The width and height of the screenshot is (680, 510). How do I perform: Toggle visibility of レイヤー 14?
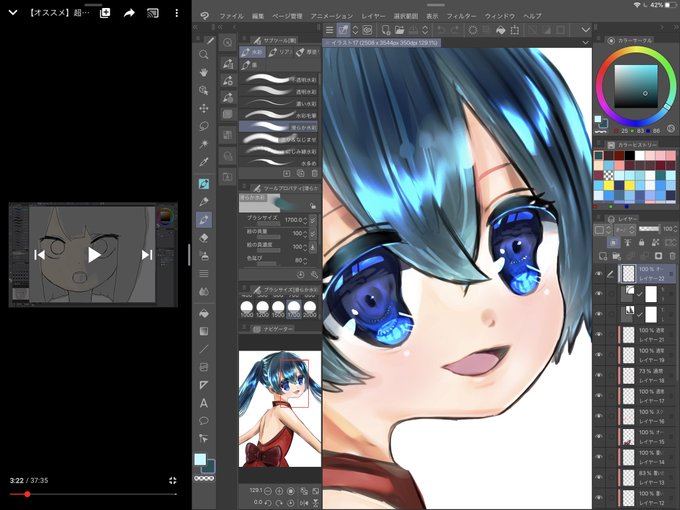pos(599,457)
